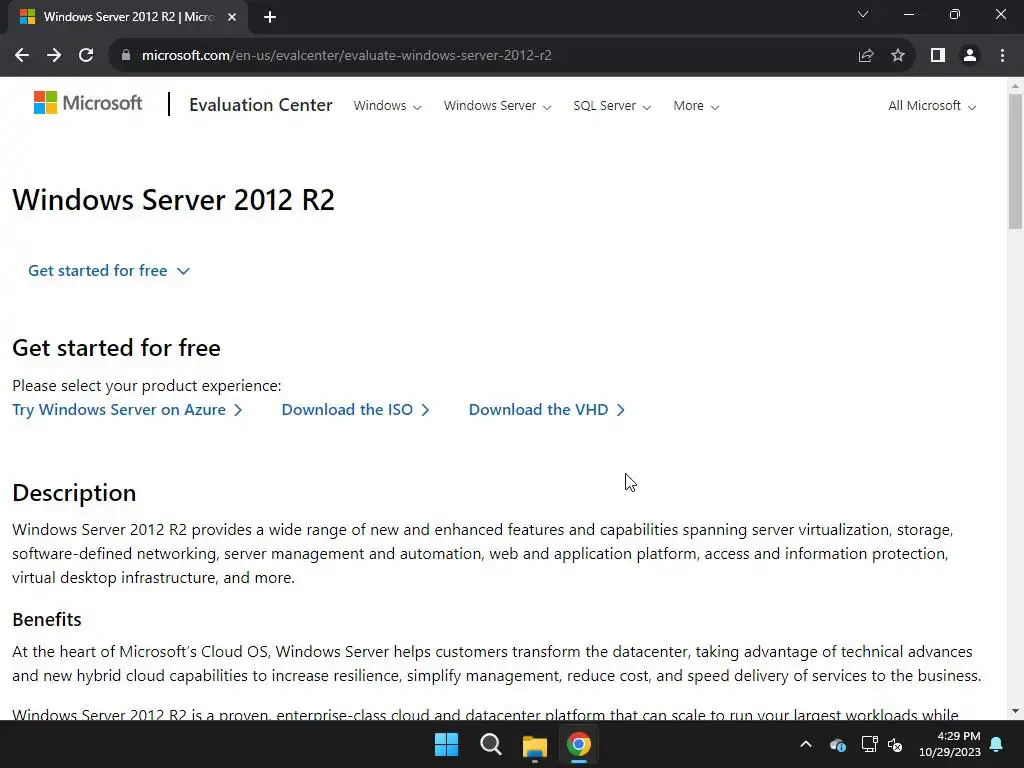Open the Evaluation Center home link
Viewport: 1024px width, 768px height.
click(x=261, y=105)
